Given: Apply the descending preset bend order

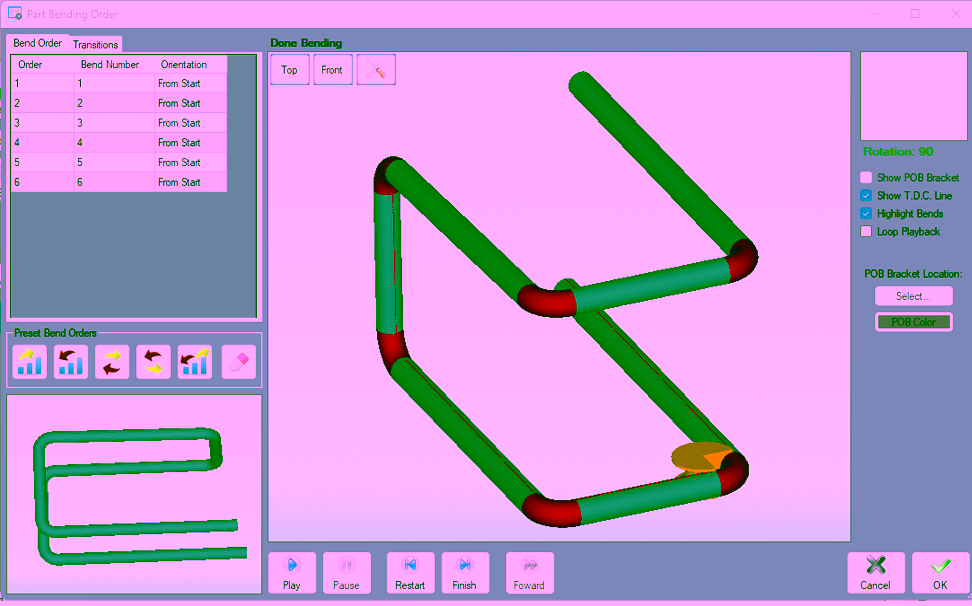Looking at the screenshot, I should pyautogui.click(x=71, y=362).
